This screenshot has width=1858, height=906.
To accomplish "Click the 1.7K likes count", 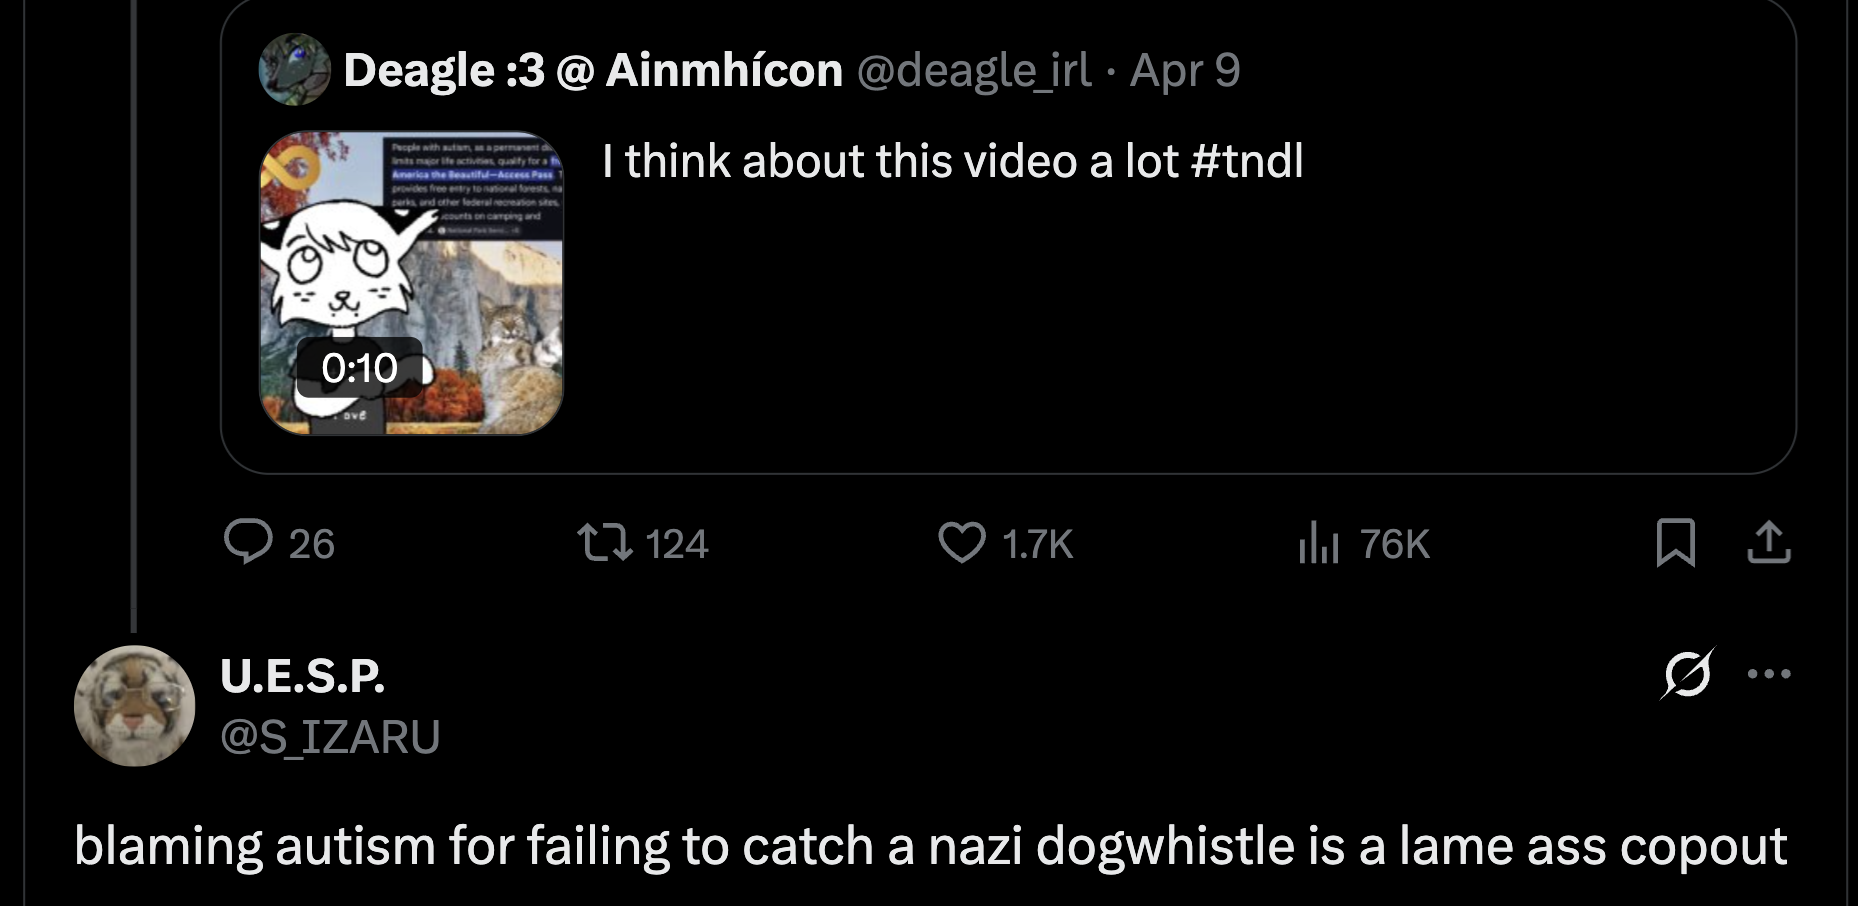I will (1037, 544).
